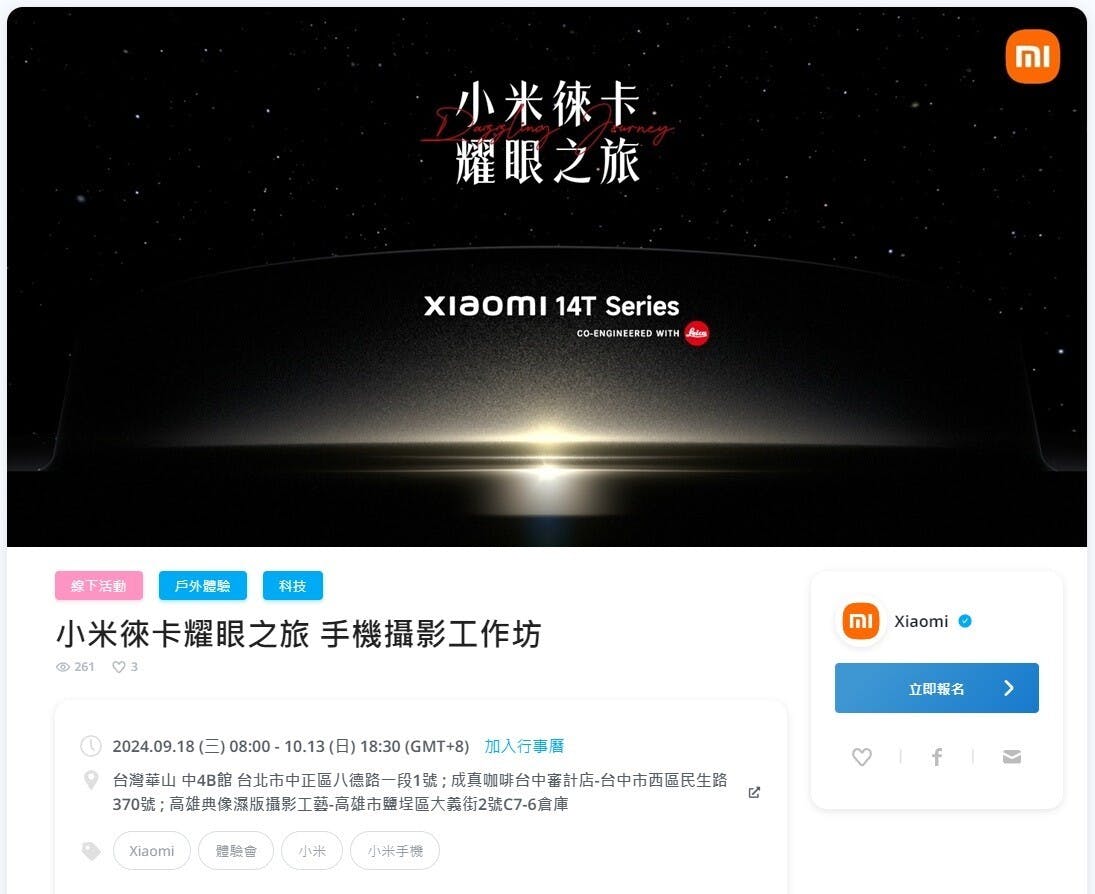Click the blue verified badge next to Xiaomi
This screenshot has width=1095, height=894.
965,621
